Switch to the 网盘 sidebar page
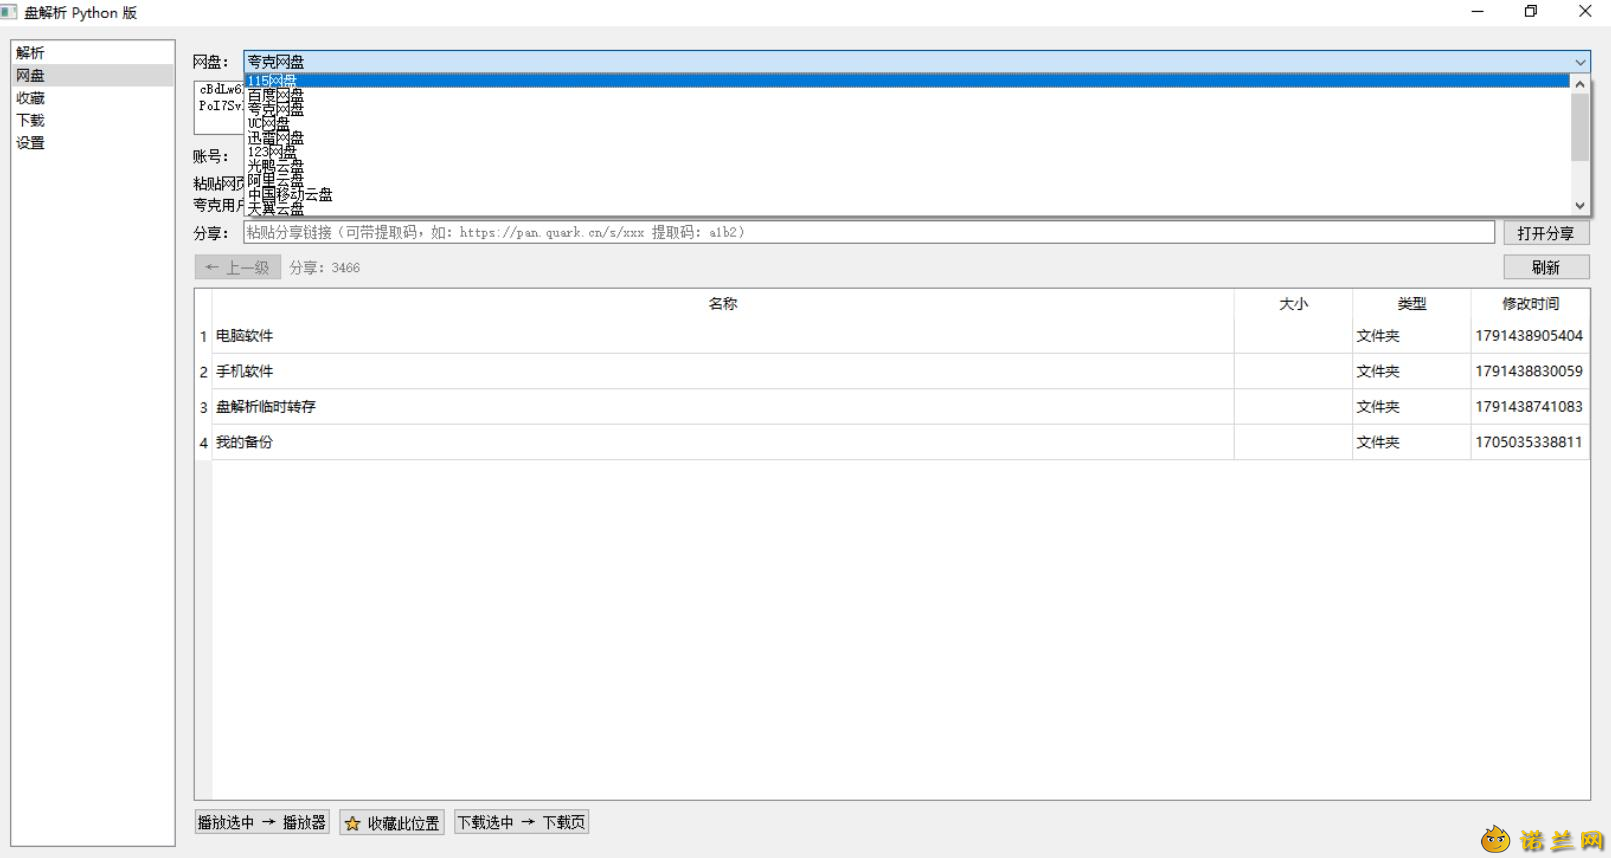This screenshot has width=1611, height=858. tap(93, 75)
